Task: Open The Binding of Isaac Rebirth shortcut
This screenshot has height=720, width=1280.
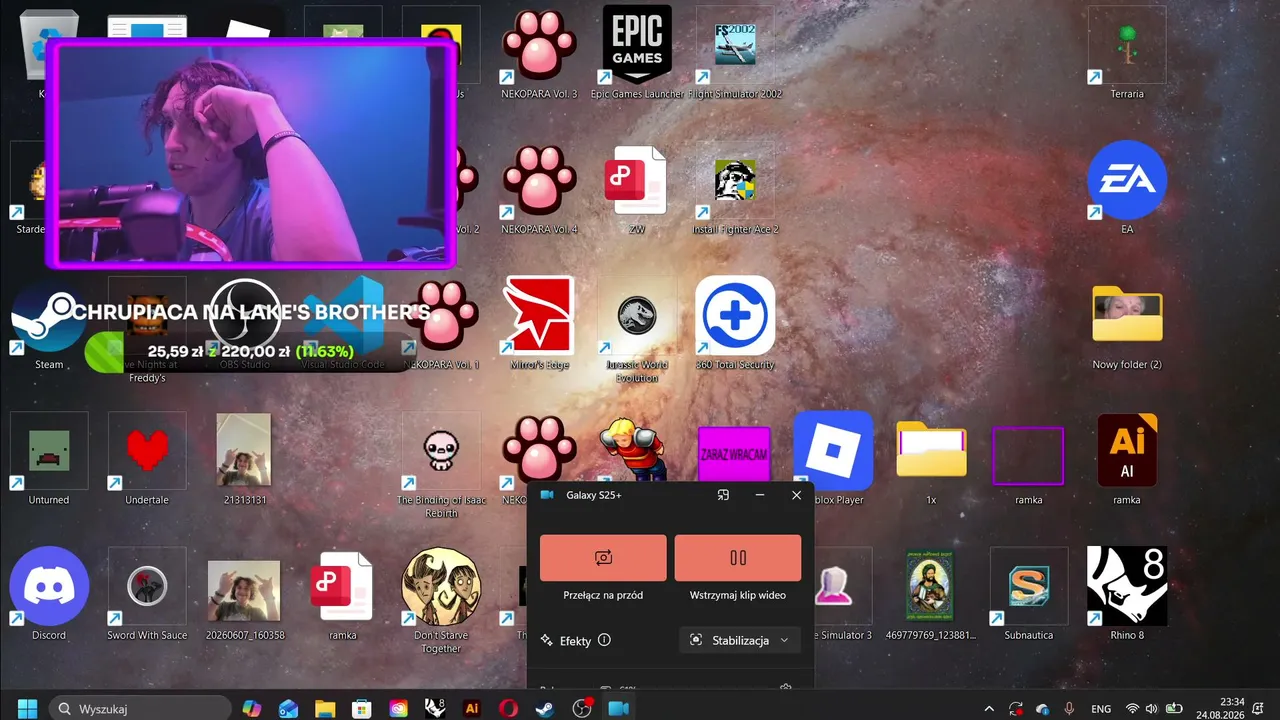Action: click(x=441, y=465)
